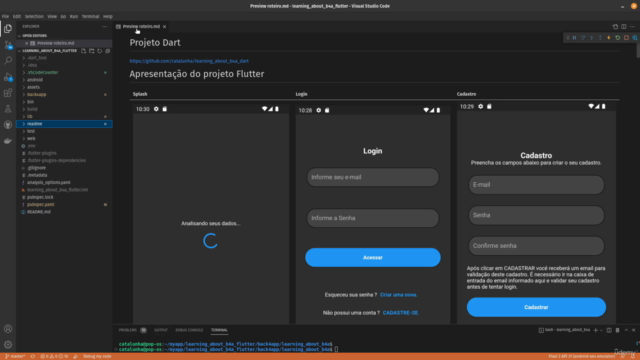This screenshot has width=640, height=360.
Task: Switch to the Output panel tab
Action: click(161, 330)
